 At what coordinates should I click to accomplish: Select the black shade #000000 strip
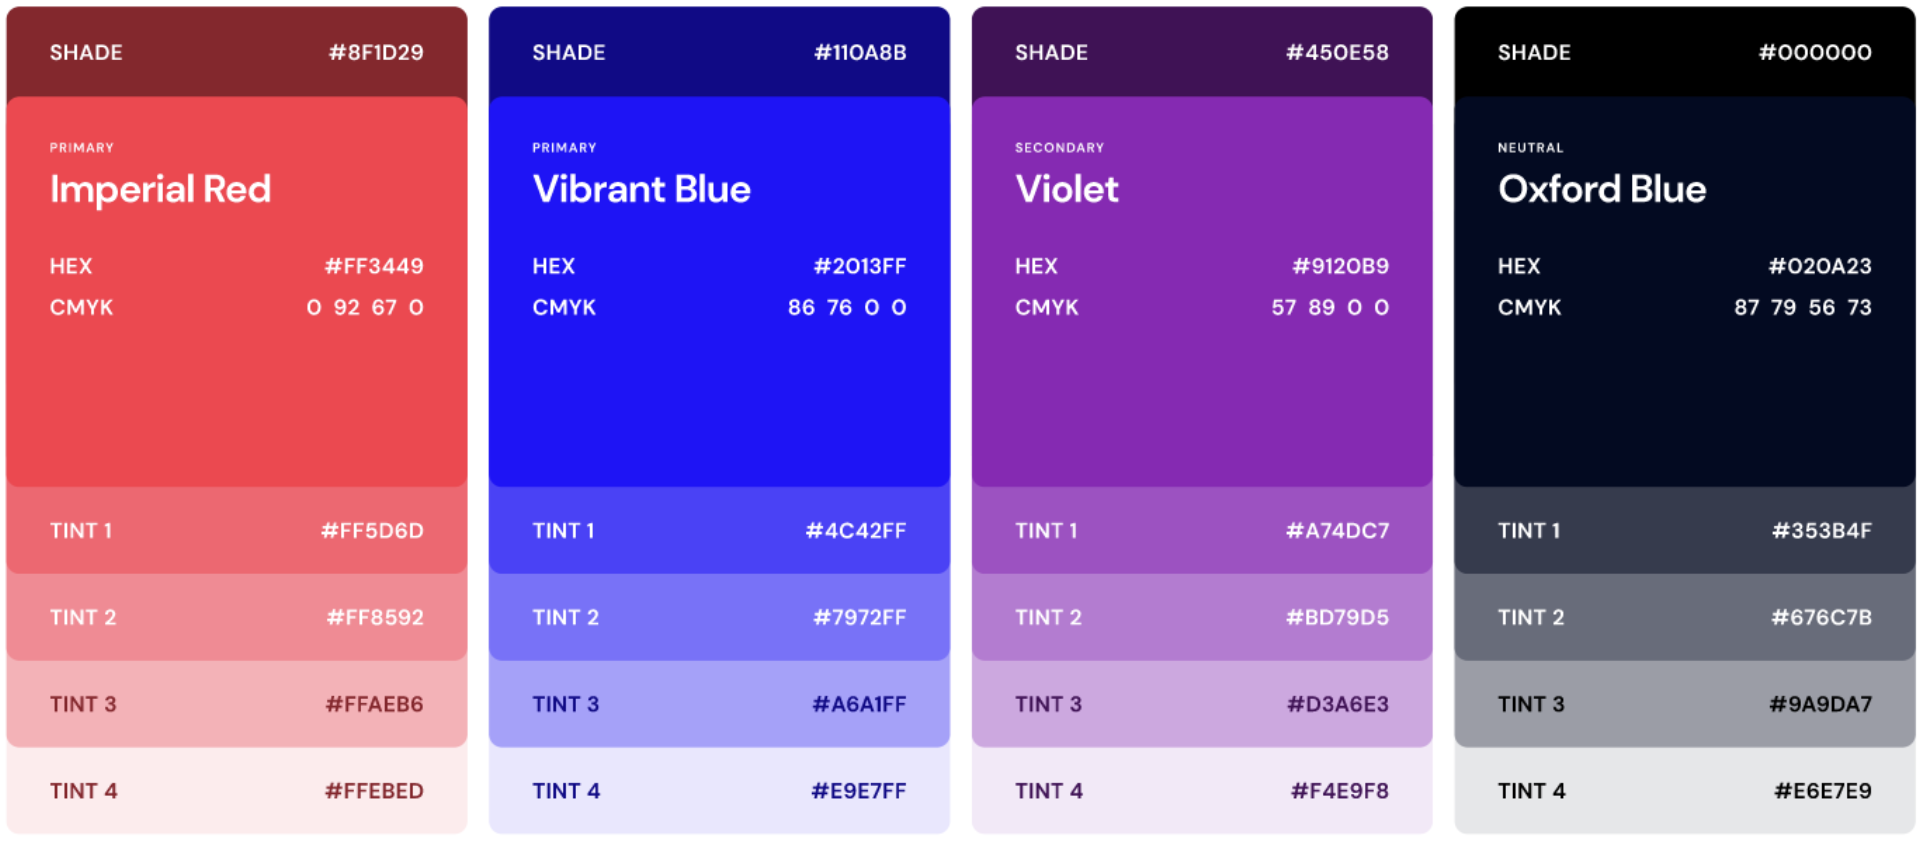point(1684,52)
